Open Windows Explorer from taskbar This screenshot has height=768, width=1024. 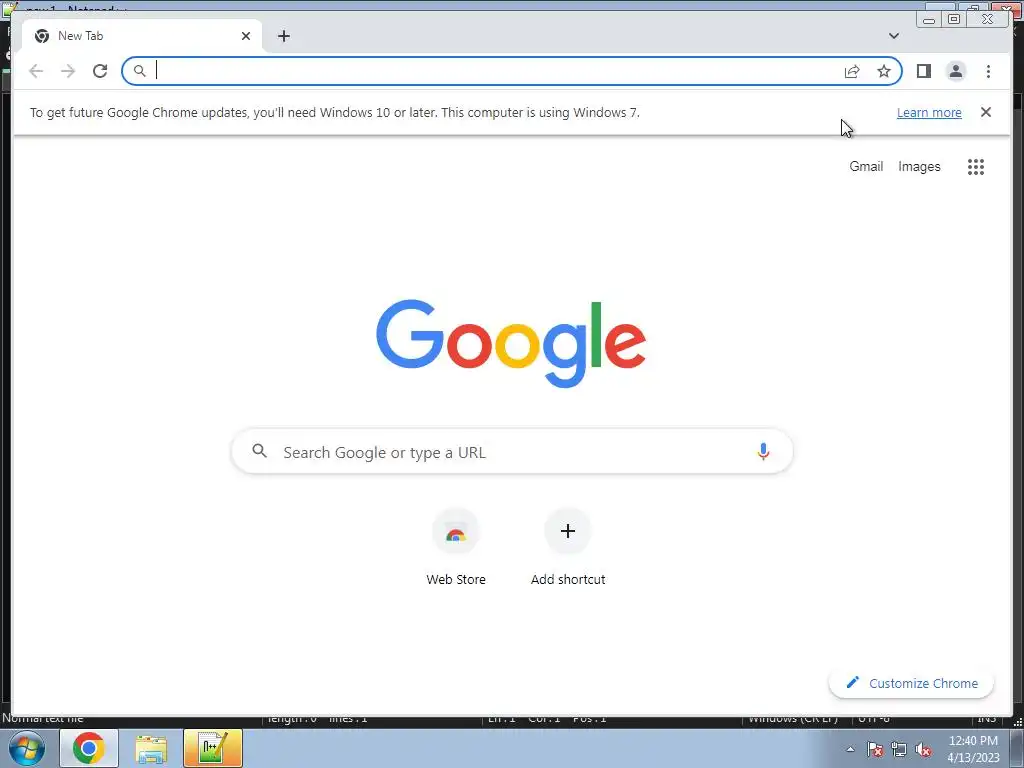point(151,748)
